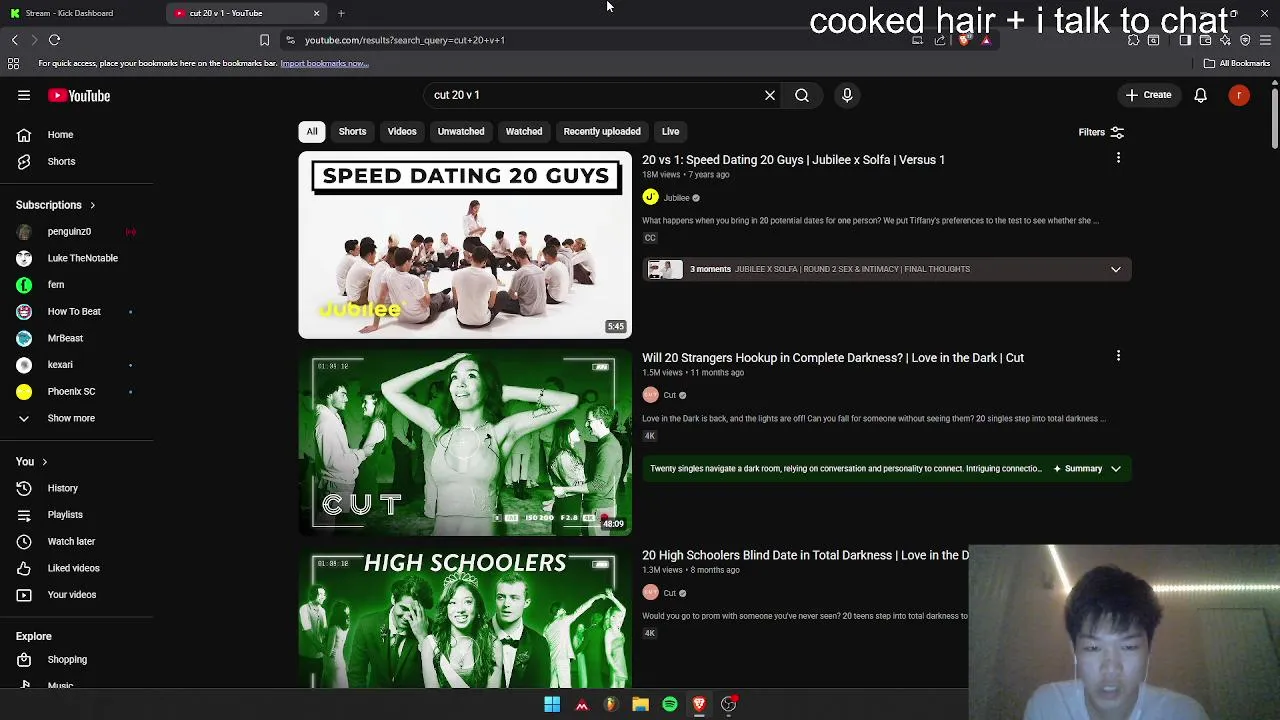Open the Windows Start button
Image resolution: width=1280 pixels, height=720 pixels.
552,704
